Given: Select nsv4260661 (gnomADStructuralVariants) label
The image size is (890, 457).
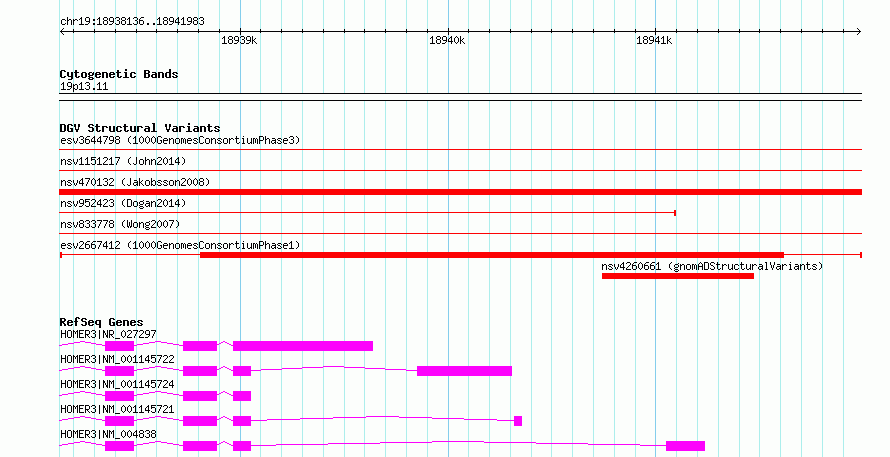Looking at the screenshot, I should pos(712,266).
